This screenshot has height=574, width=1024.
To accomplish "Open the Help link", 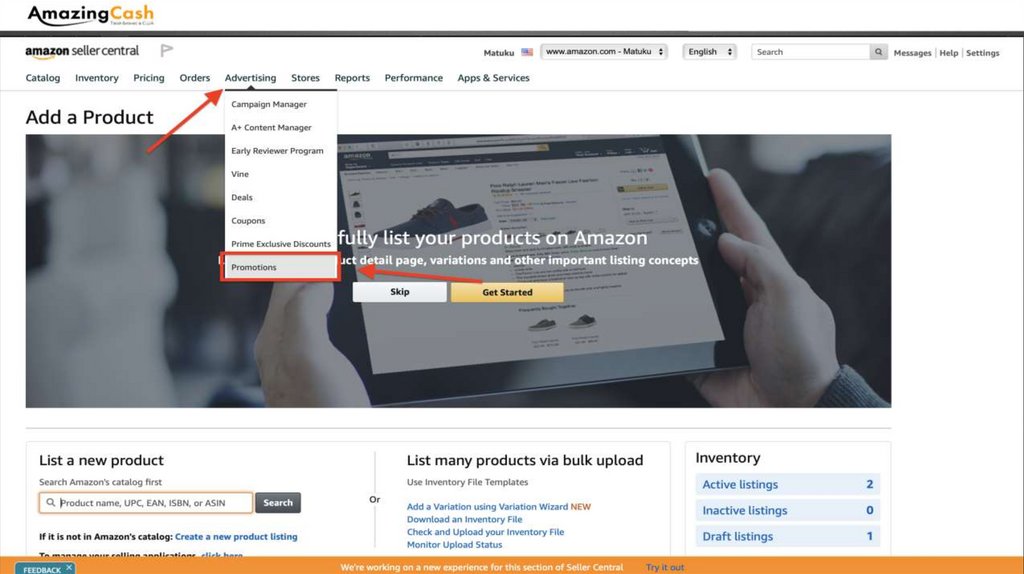I will click(x=948, y=53).
